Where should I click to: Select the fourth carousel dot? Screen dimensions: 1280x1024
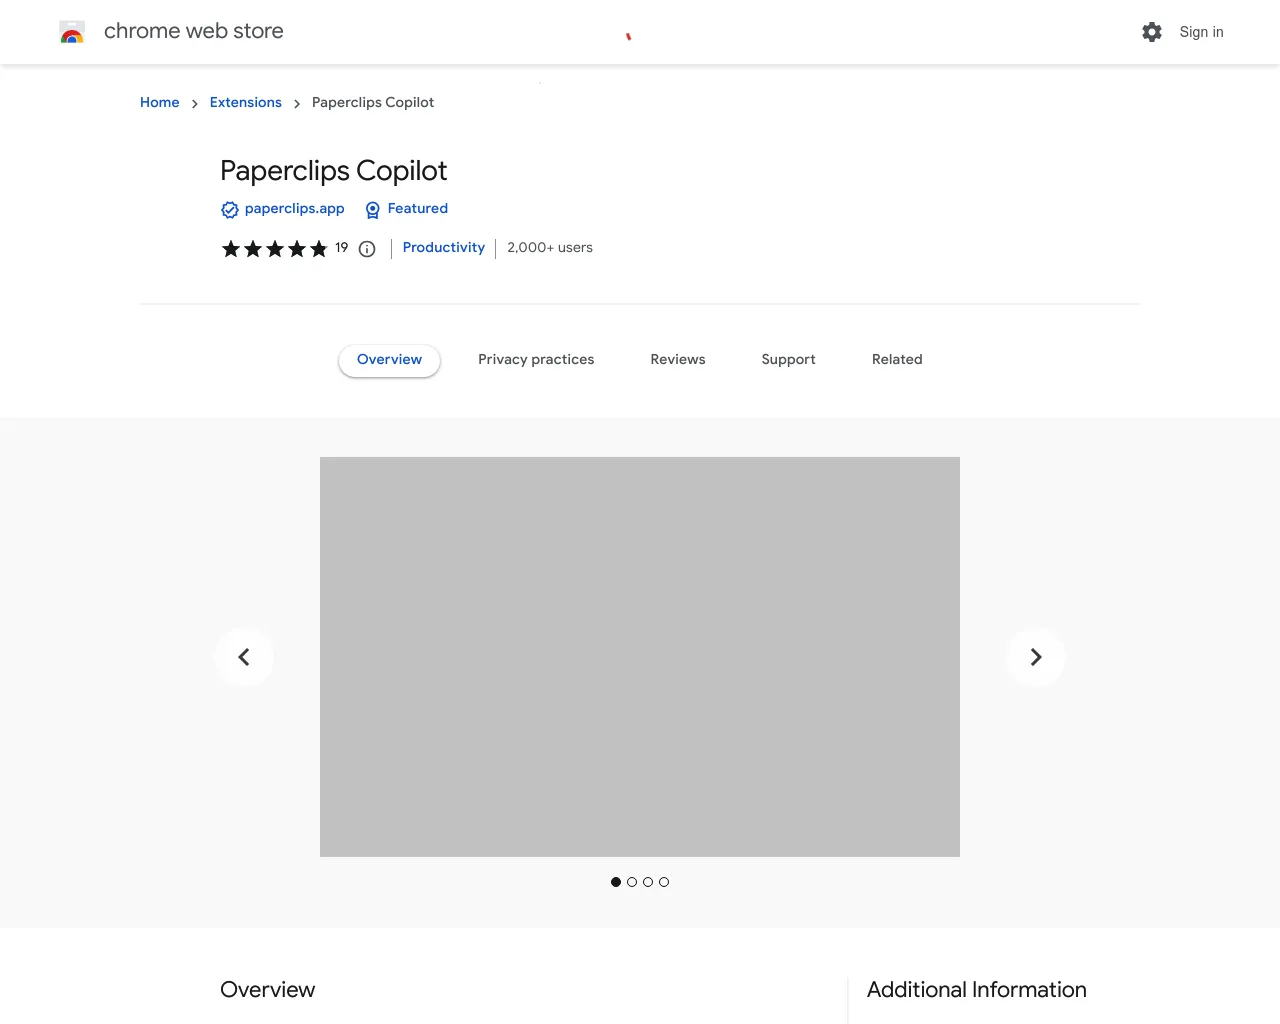[664, 882]
